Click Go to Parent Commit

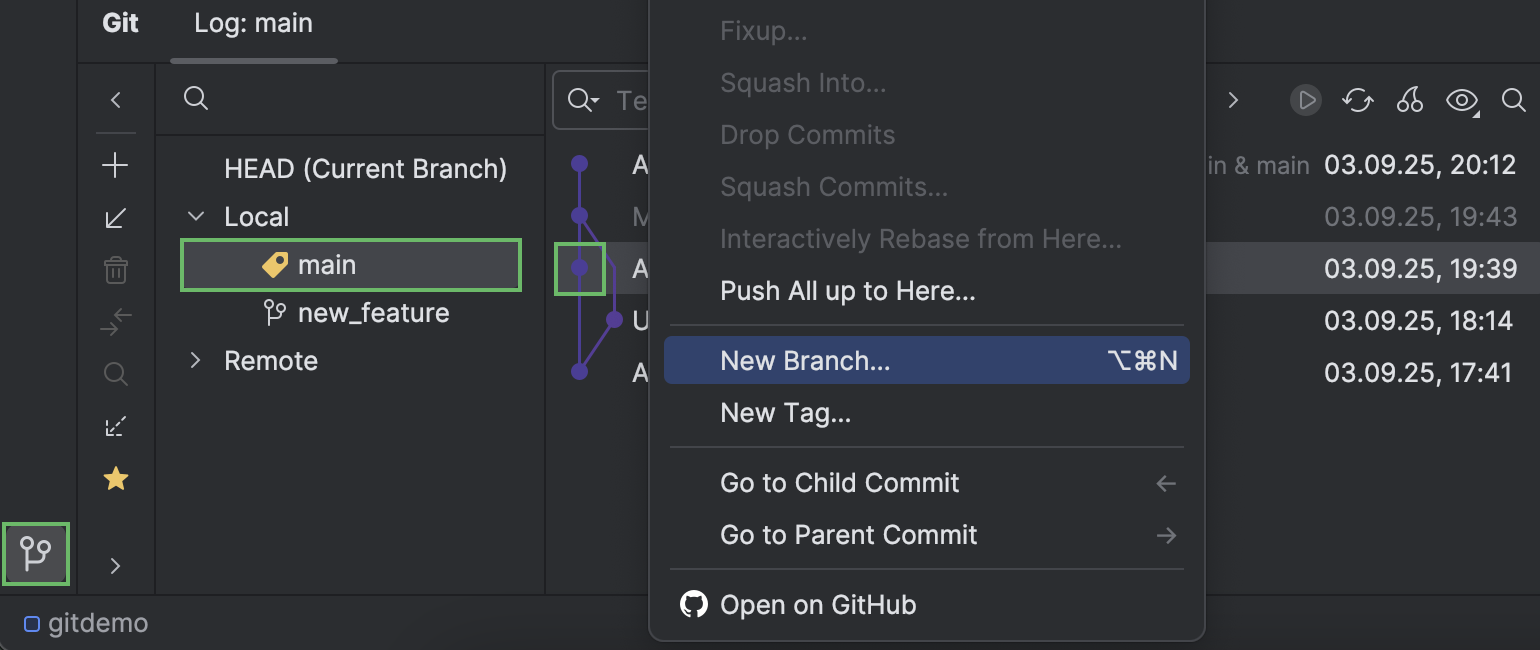(x=848, y=535)
